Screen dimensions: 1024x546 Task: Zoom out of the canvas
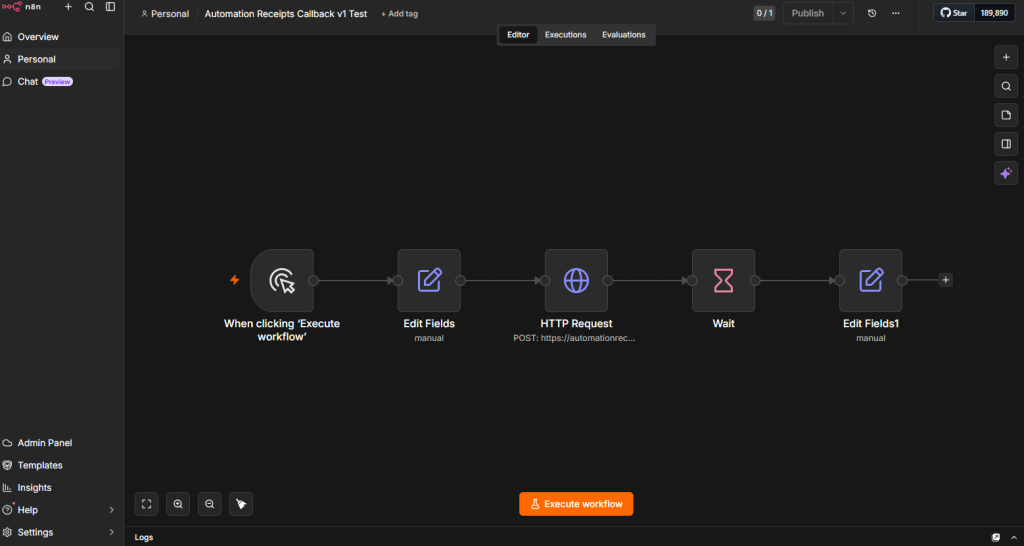[x=210, y=504]
